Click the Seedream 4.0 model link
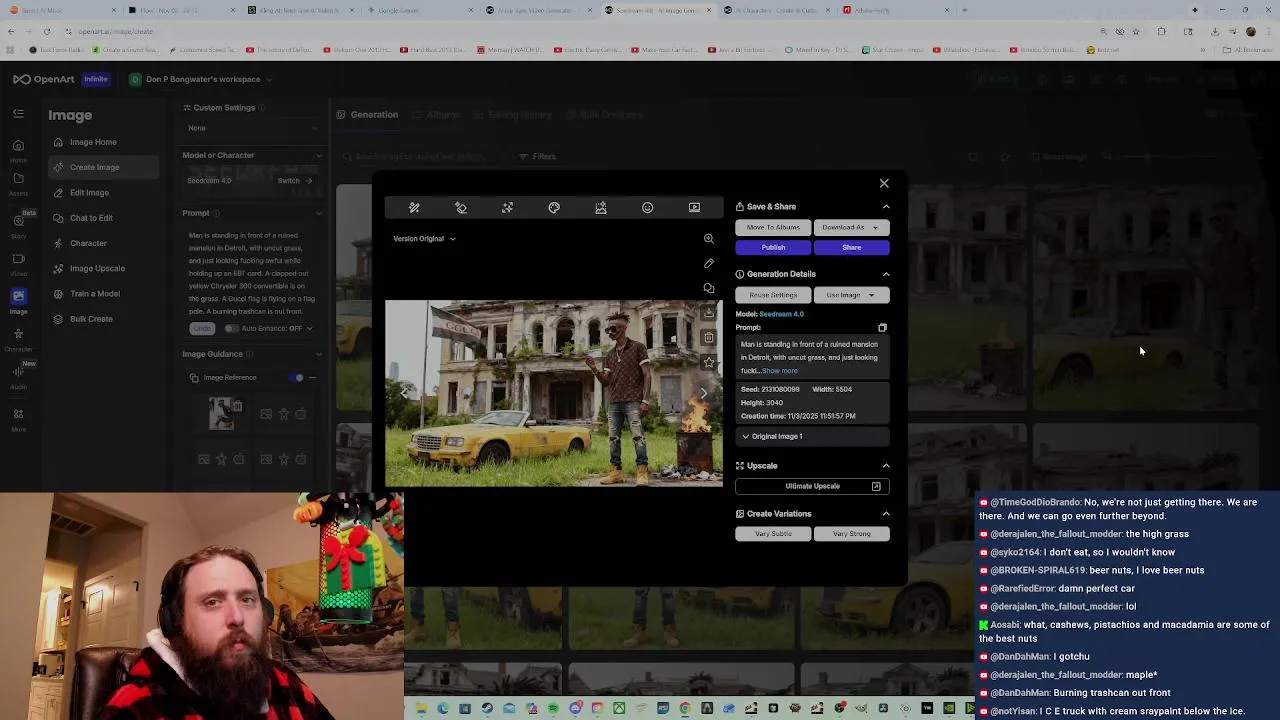The height and width of the screenshot is (720, 1280). click(x=781, y=314)
